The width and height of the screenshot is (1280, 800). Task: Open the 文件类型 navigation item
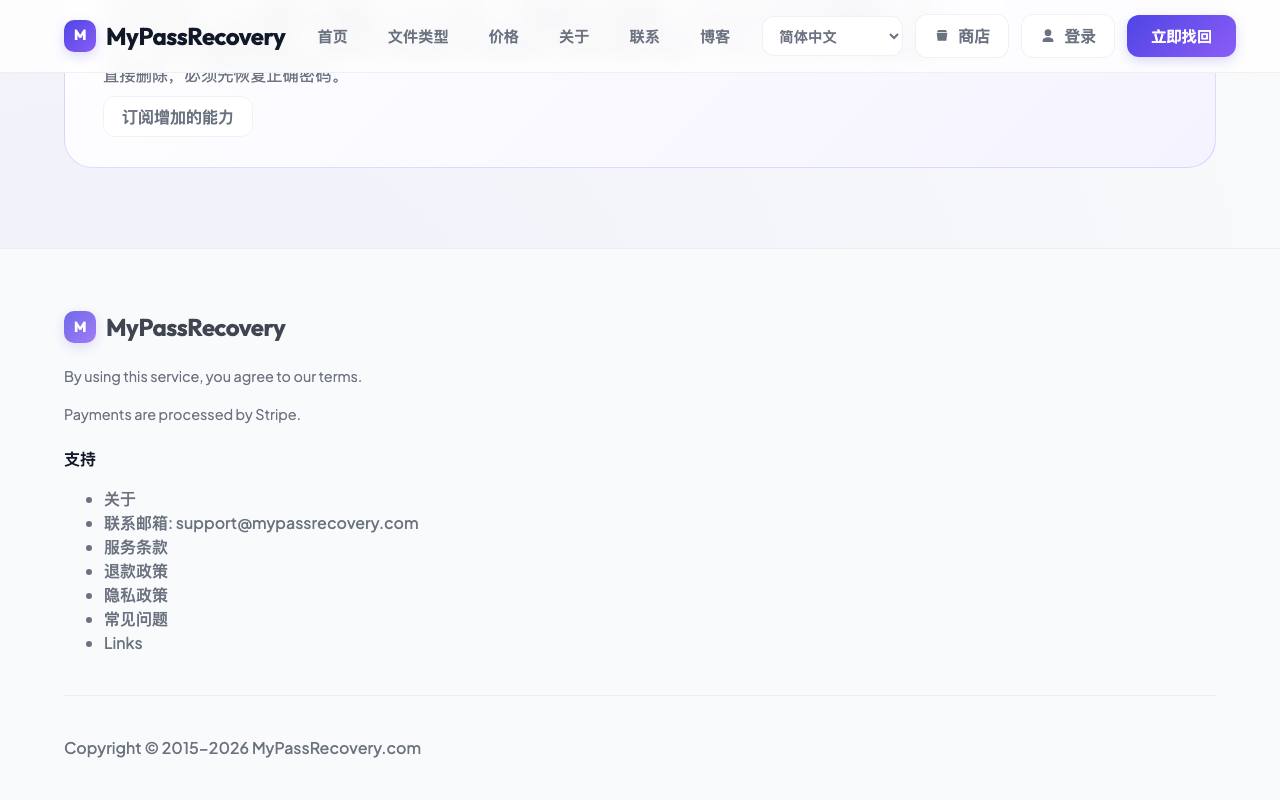pyautogui.click(x=418, y=36)
